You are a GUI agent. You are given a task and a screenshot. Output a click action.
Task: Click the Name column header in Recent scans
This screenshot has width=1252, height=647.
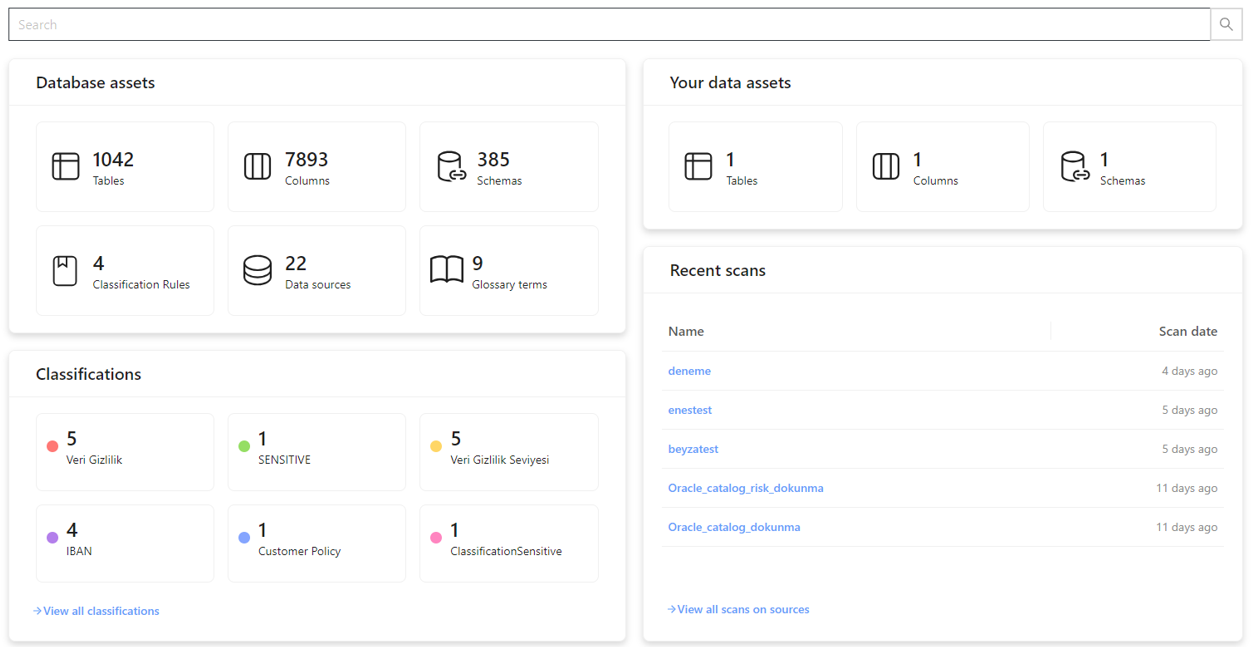coord(686,331)
